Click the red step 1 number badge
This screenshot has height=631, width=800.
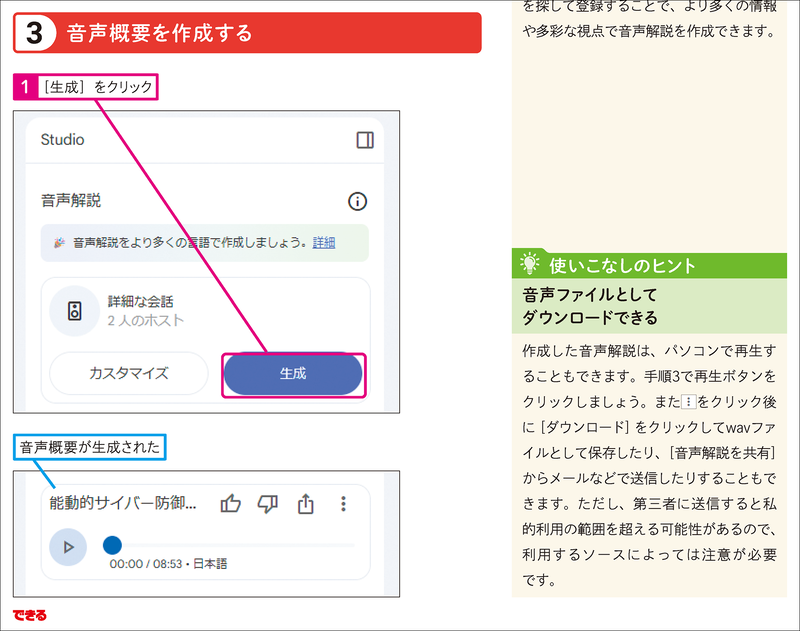[x=26, y=88]
